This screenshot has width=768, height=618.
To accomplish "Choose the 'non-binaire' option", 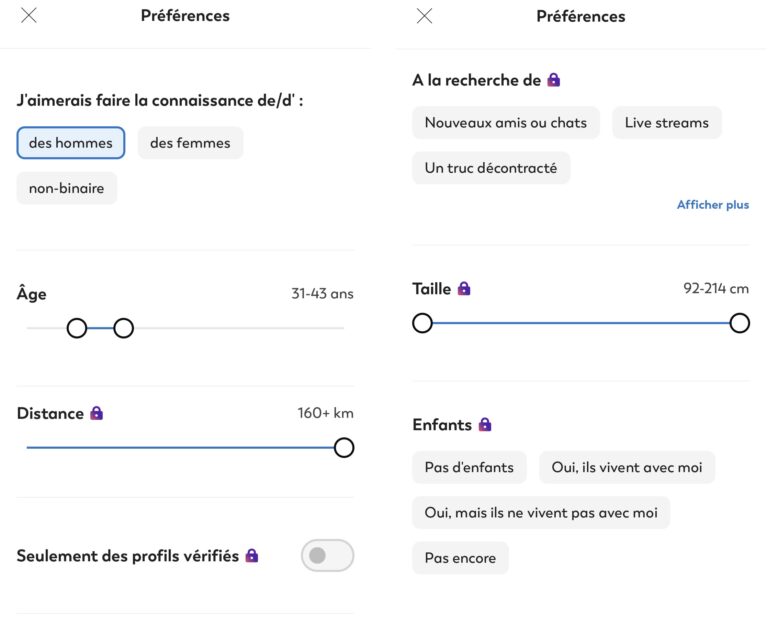I will (x=67, y=188).
